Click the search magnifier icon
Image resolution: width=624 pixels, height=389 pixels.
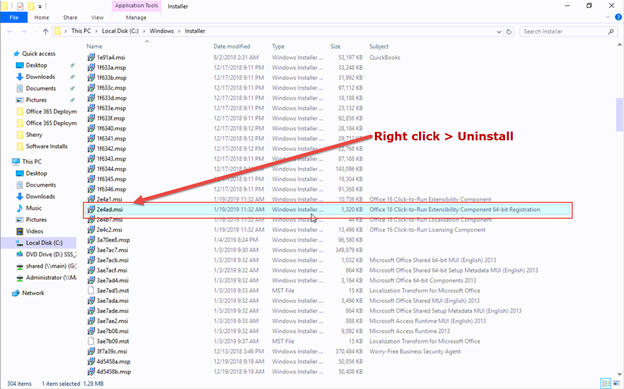click(x=611, y=31)
